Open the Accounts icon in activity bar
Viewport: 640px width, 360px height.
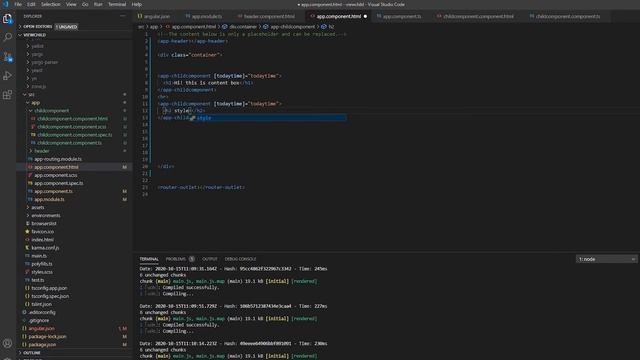pyautogui.click(x=7, y=343)
